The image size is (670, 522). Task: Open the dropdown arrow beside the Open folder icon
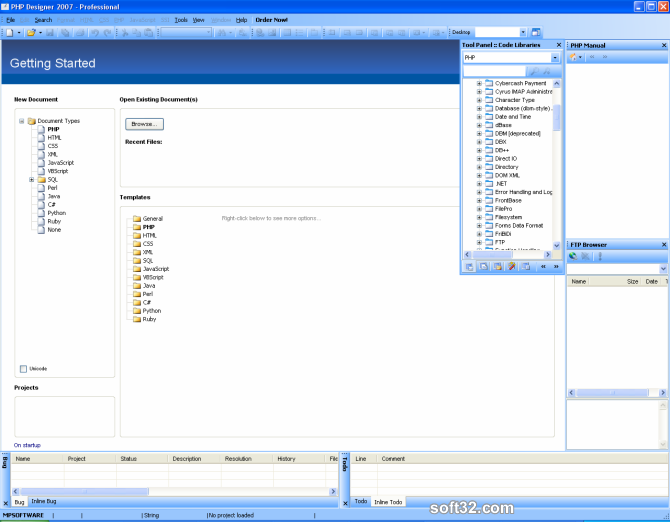click(x=40, y=32)
